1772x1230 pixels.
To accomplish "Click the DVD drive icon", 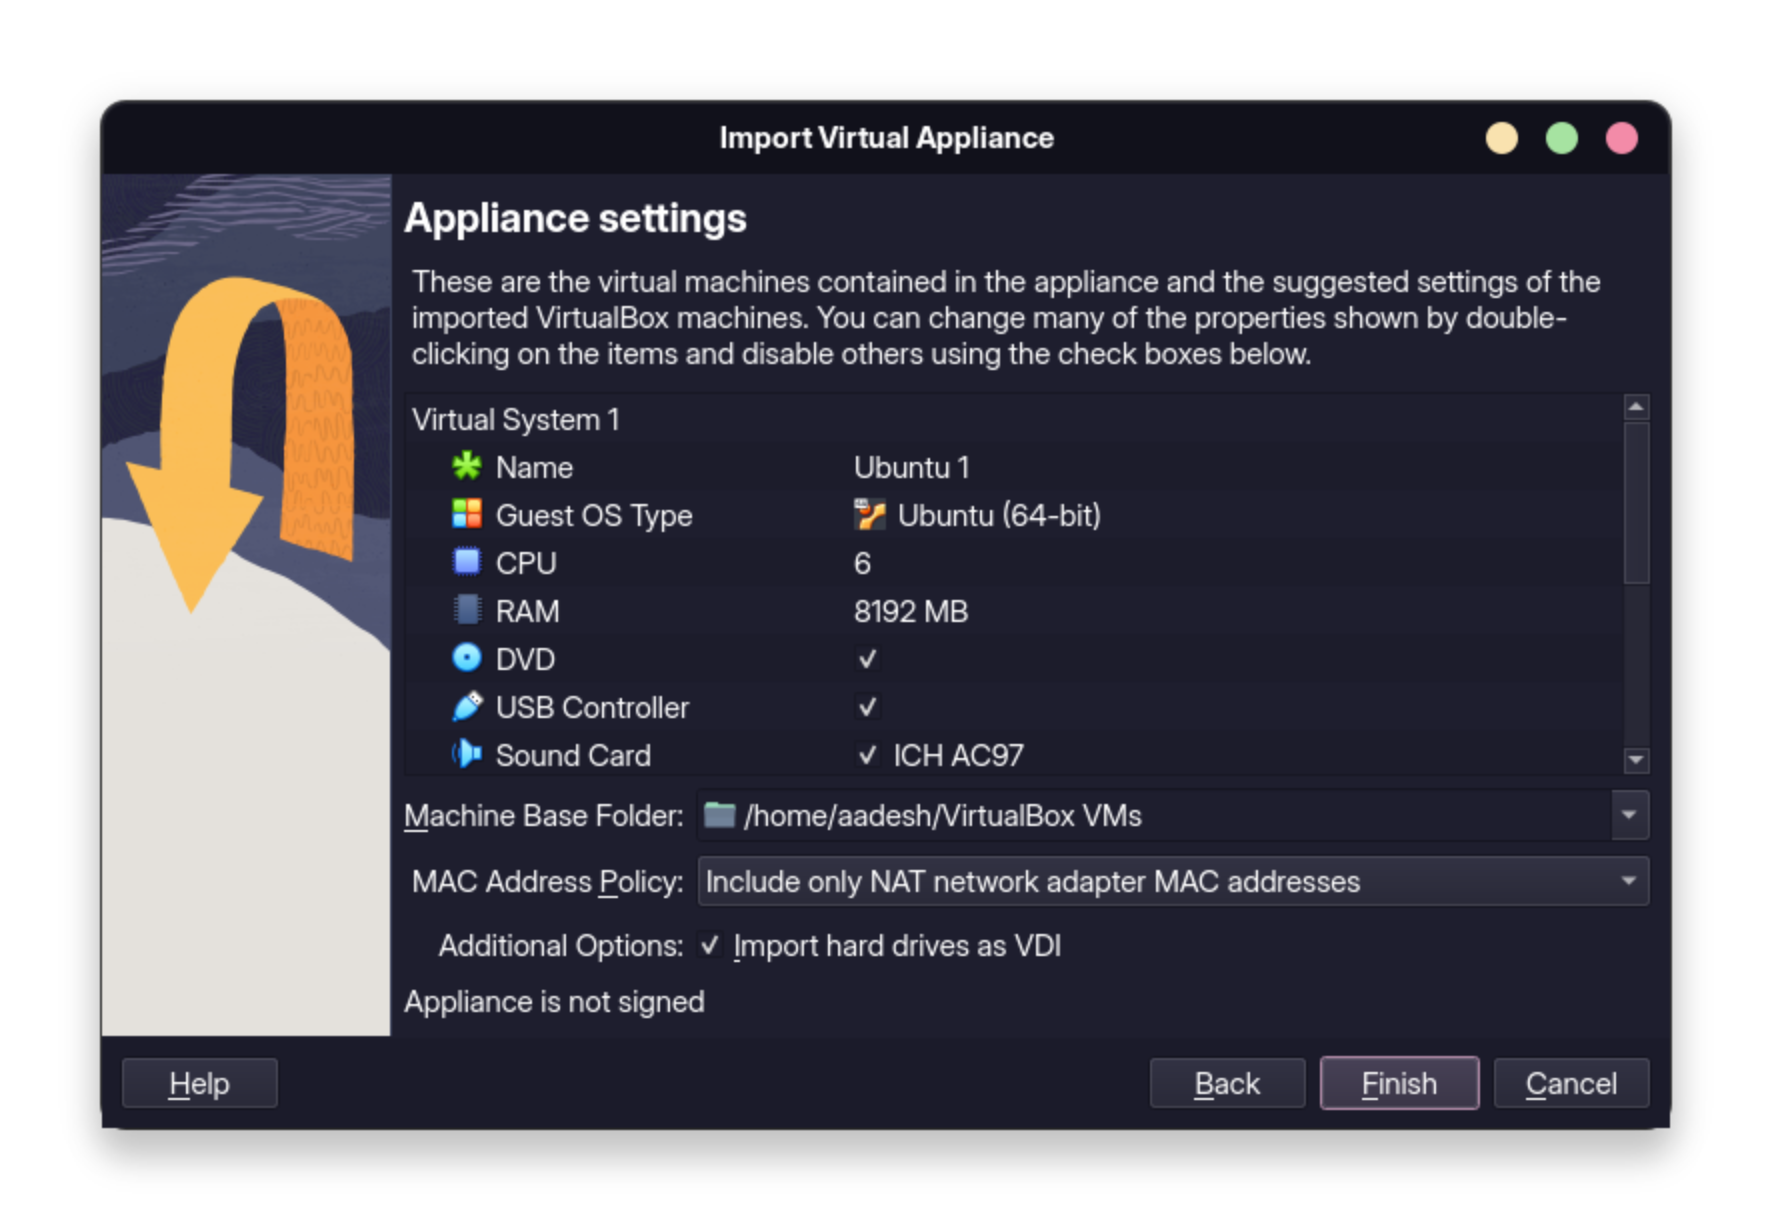I will point(466,658).
